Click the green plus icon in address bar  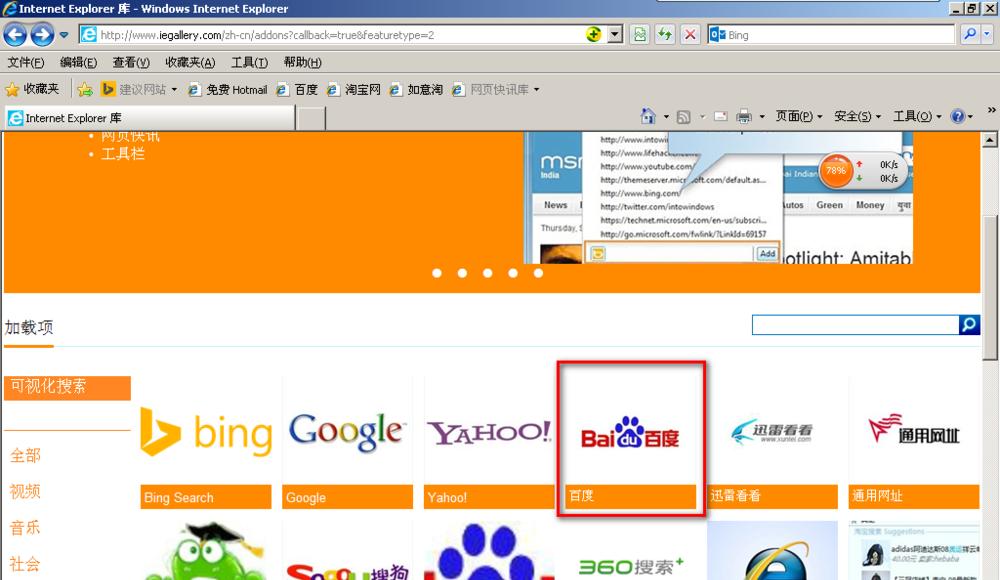[x=593, y=34]
